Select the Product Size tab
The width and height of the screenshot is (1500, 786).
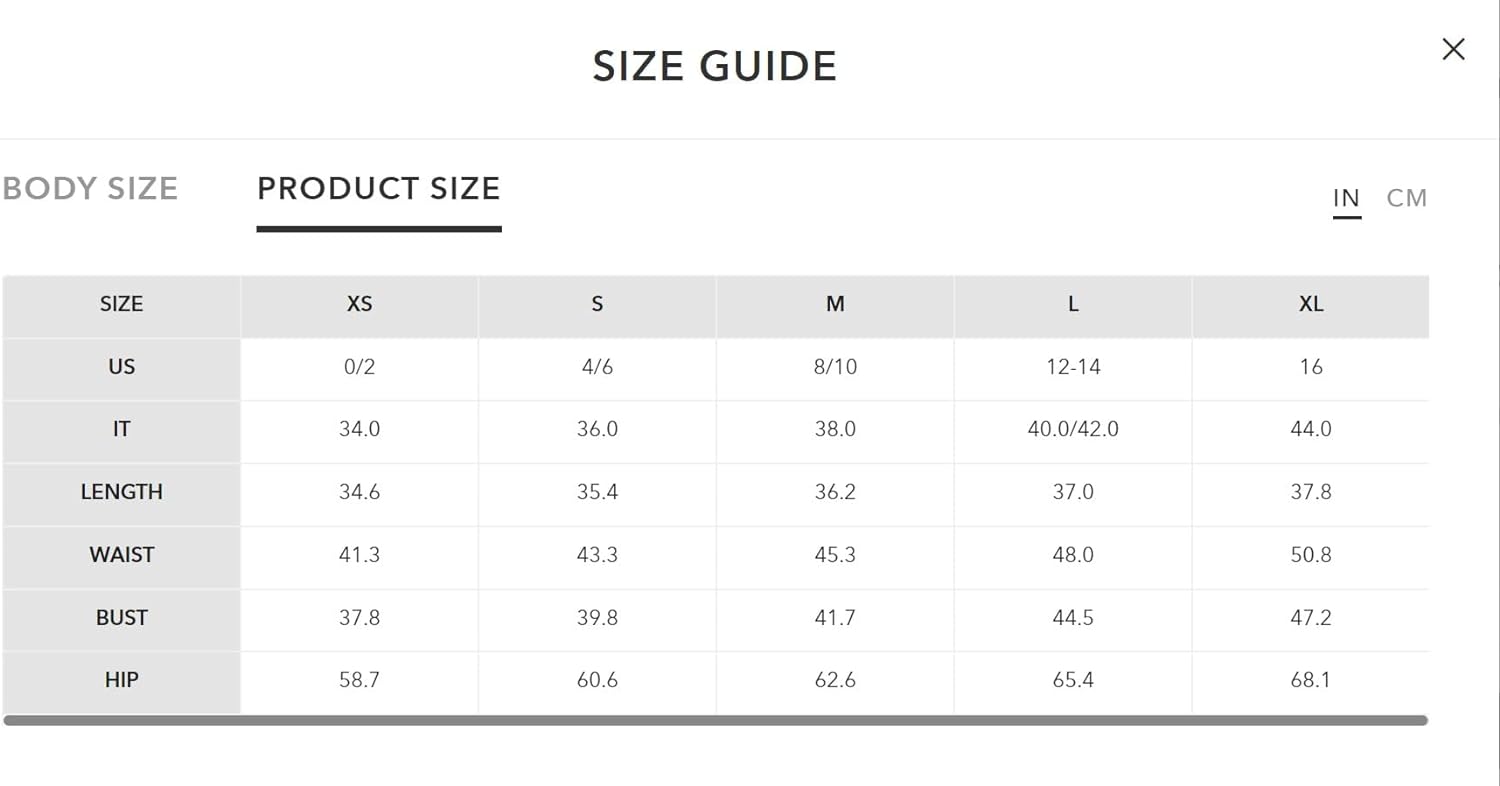[379, 189]
